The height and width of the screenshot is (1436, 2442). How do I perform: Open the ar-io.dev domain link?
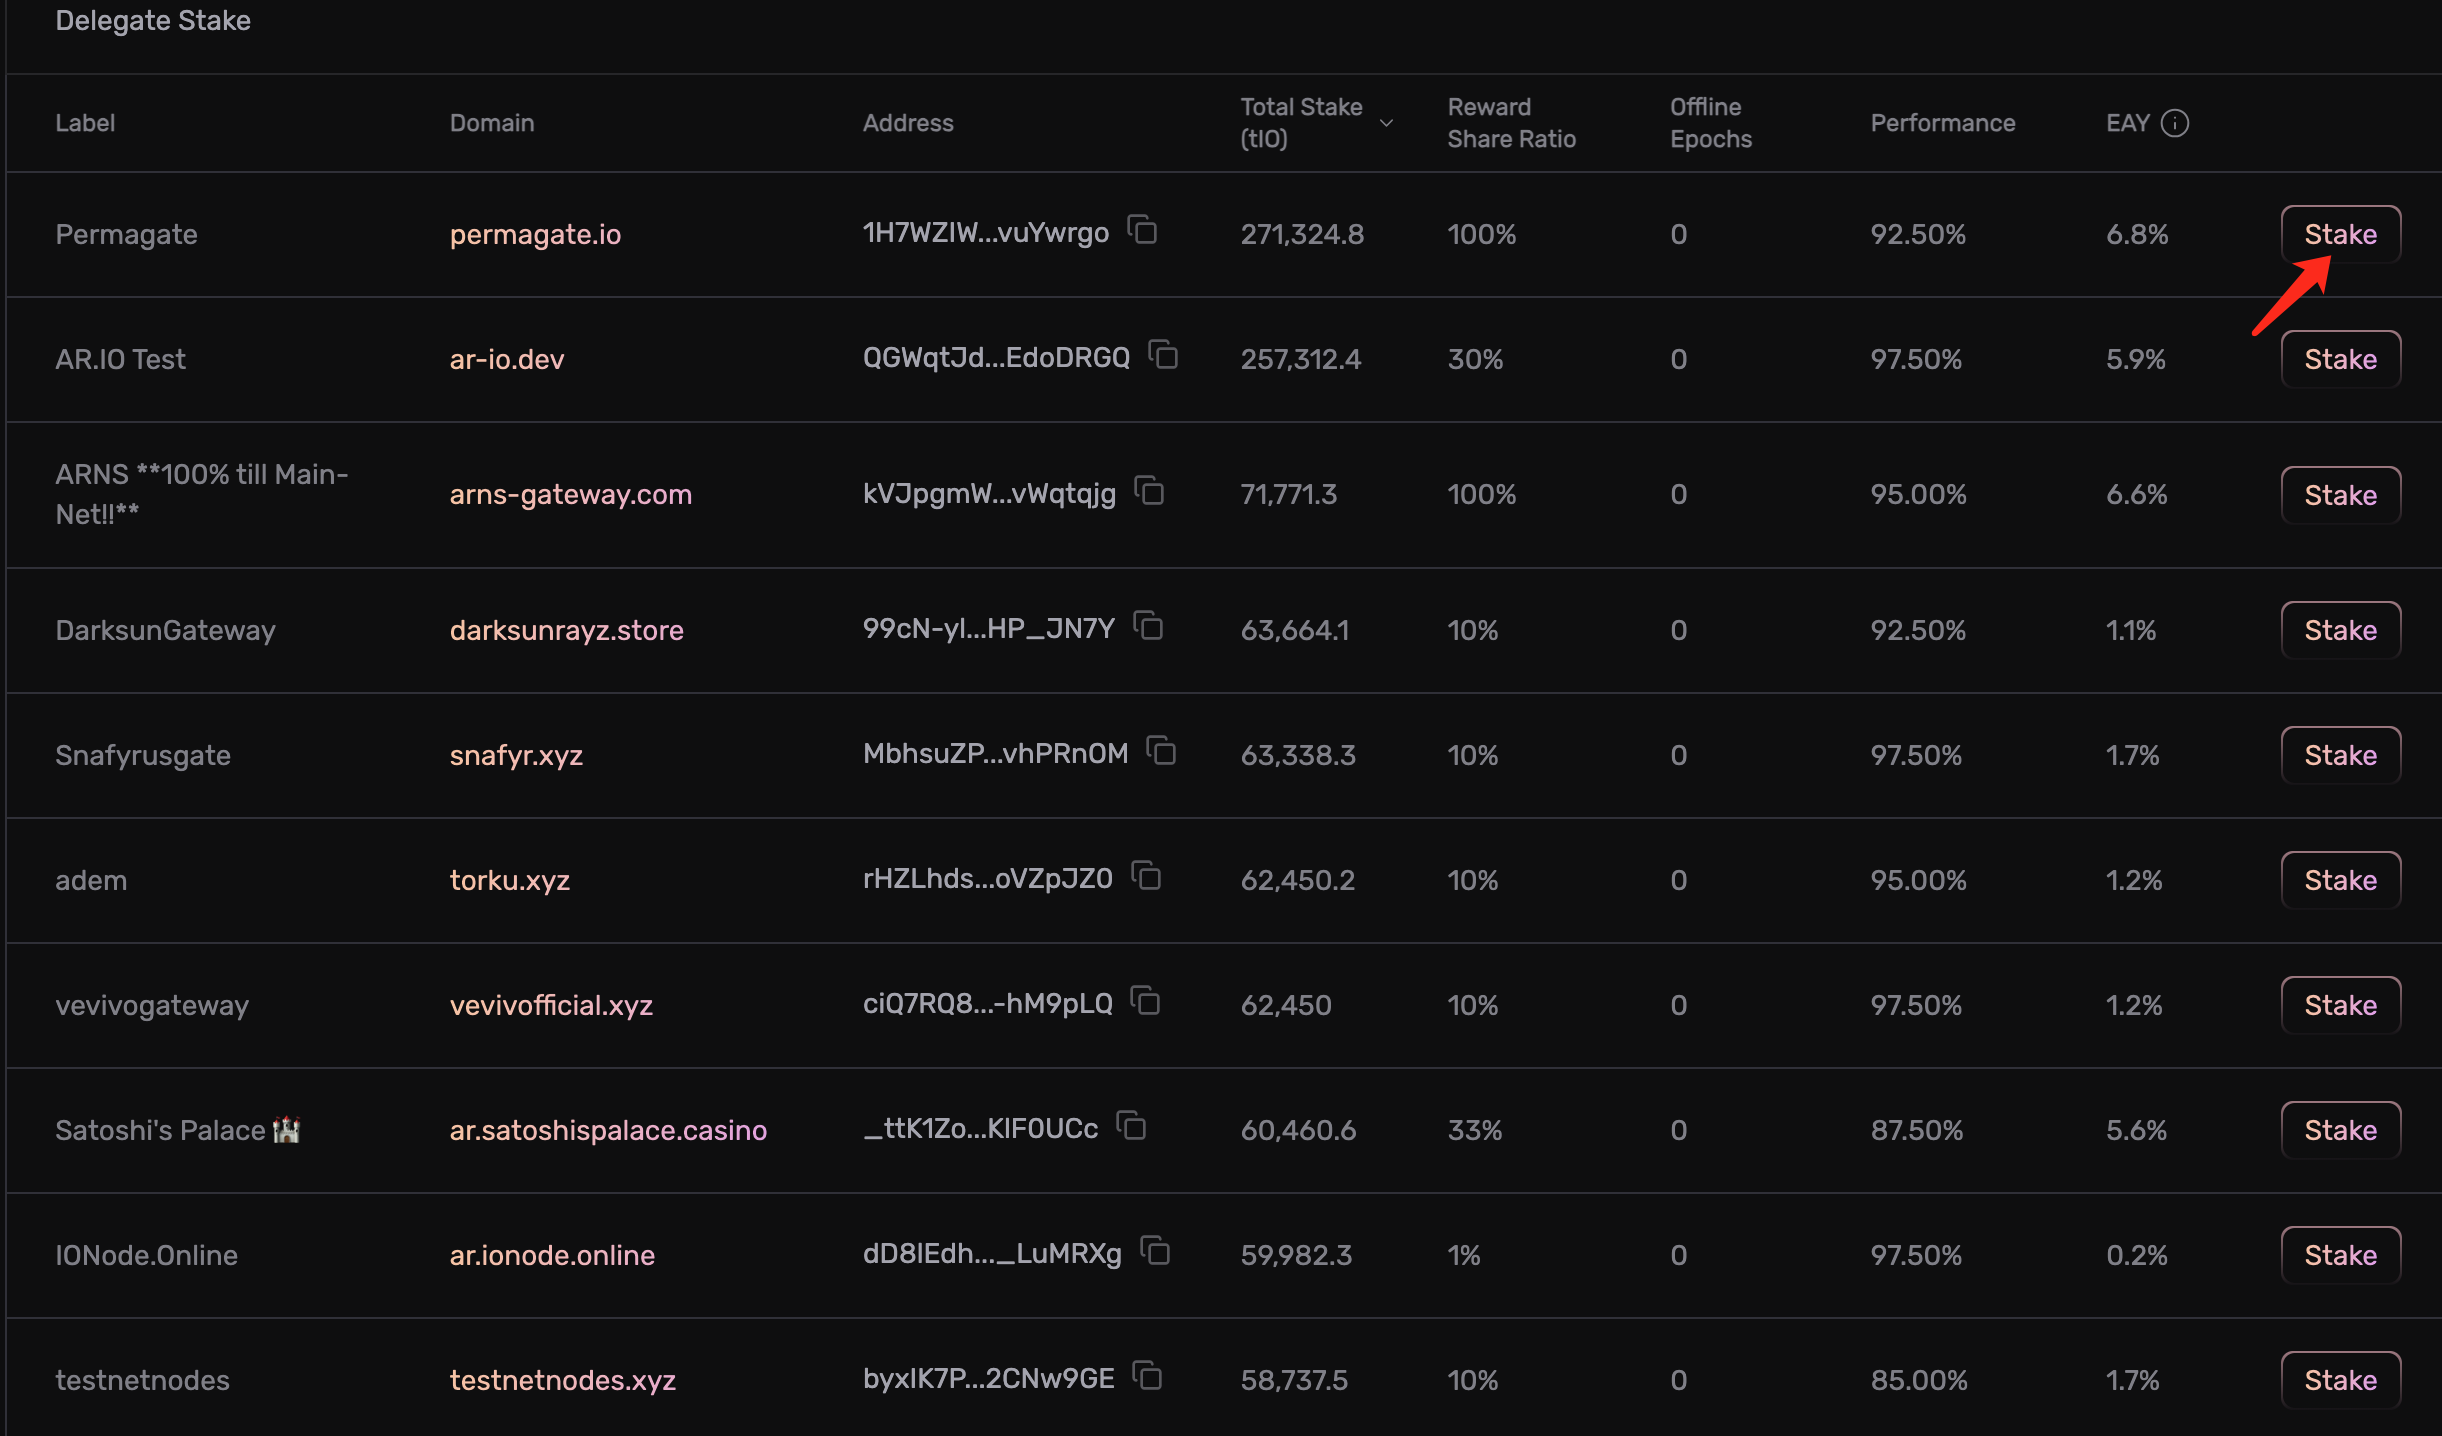point(506,359)
